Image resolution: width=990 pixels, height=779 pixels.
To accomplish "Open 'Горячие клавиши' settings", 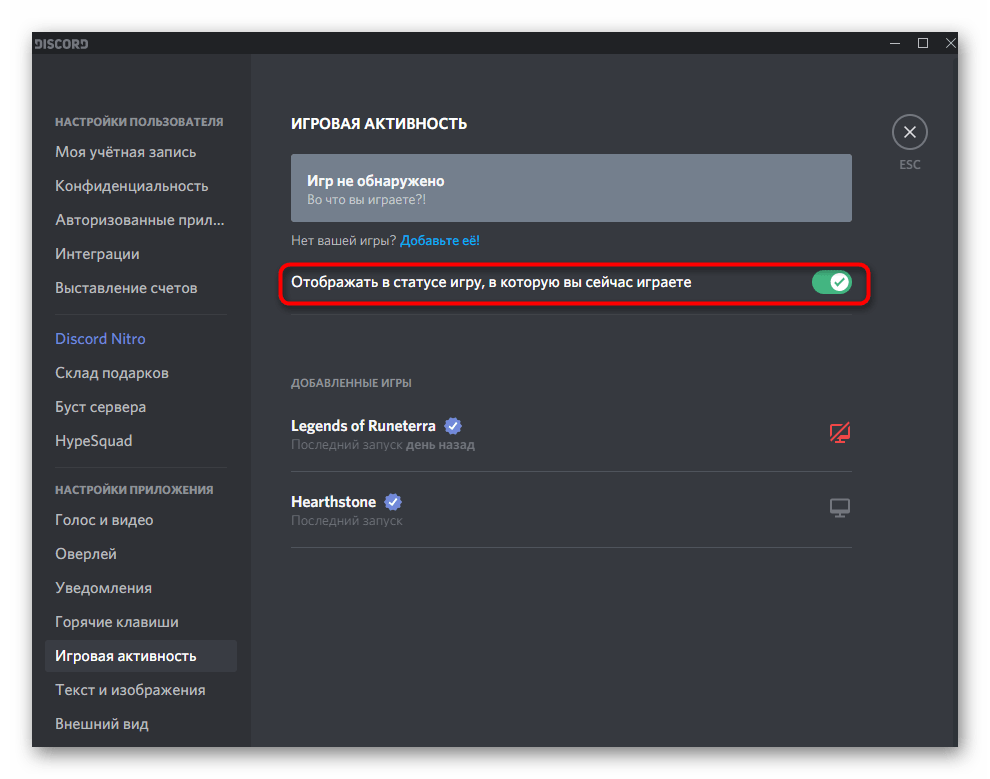I will coord(117,622).
